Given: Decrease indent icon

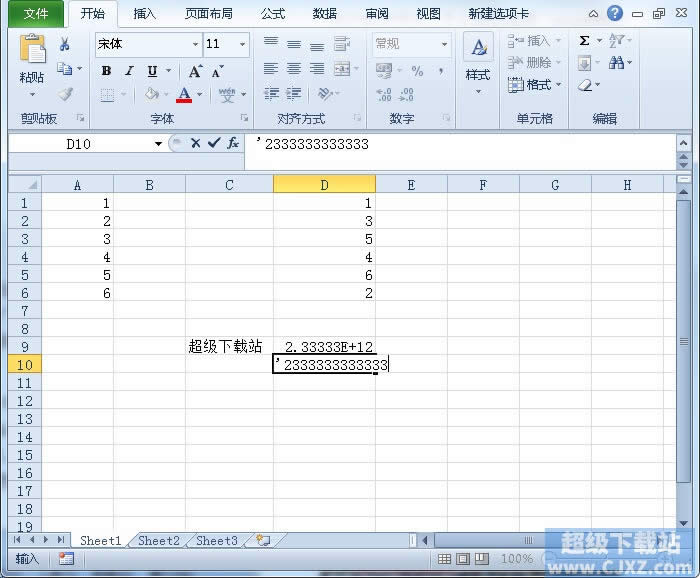Looking at the screenshot, I should click(x=271, y=93).
